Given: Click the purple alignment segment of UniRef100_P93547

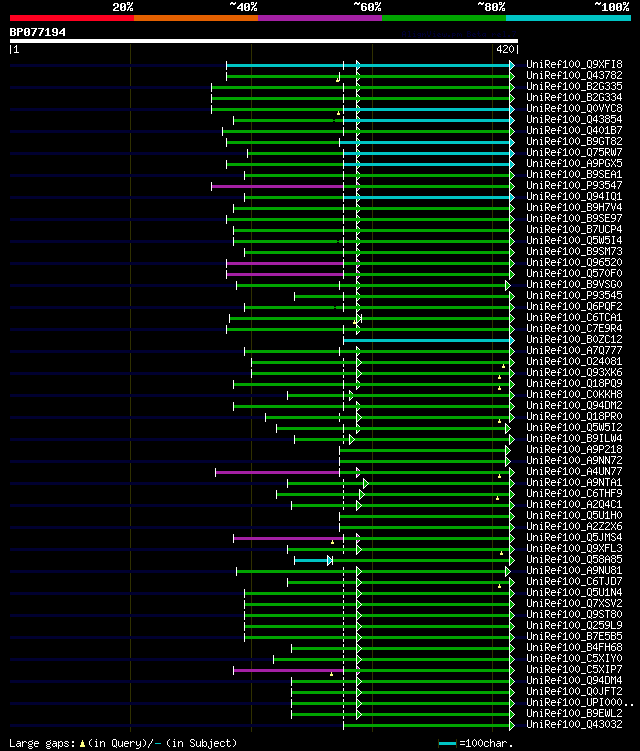Looking at the screenshot, I should point(277,186).
